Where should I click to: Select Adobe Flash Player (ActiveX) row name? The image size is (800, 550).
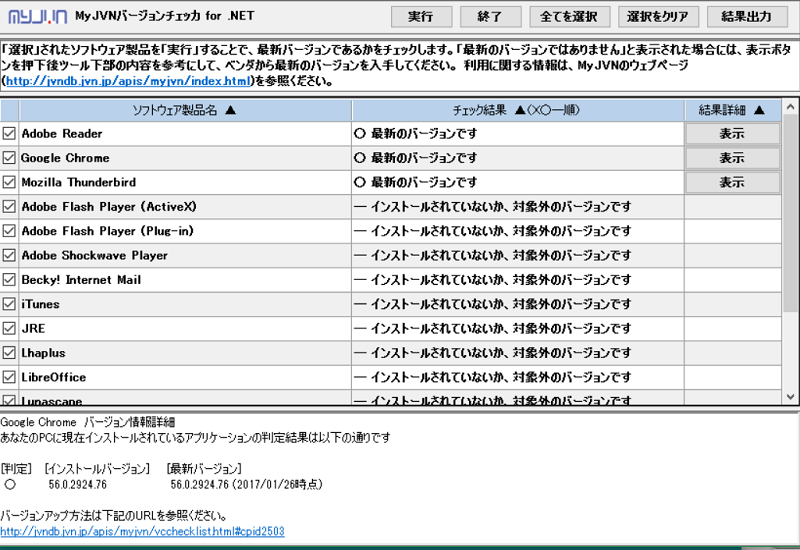coord(109,207)
